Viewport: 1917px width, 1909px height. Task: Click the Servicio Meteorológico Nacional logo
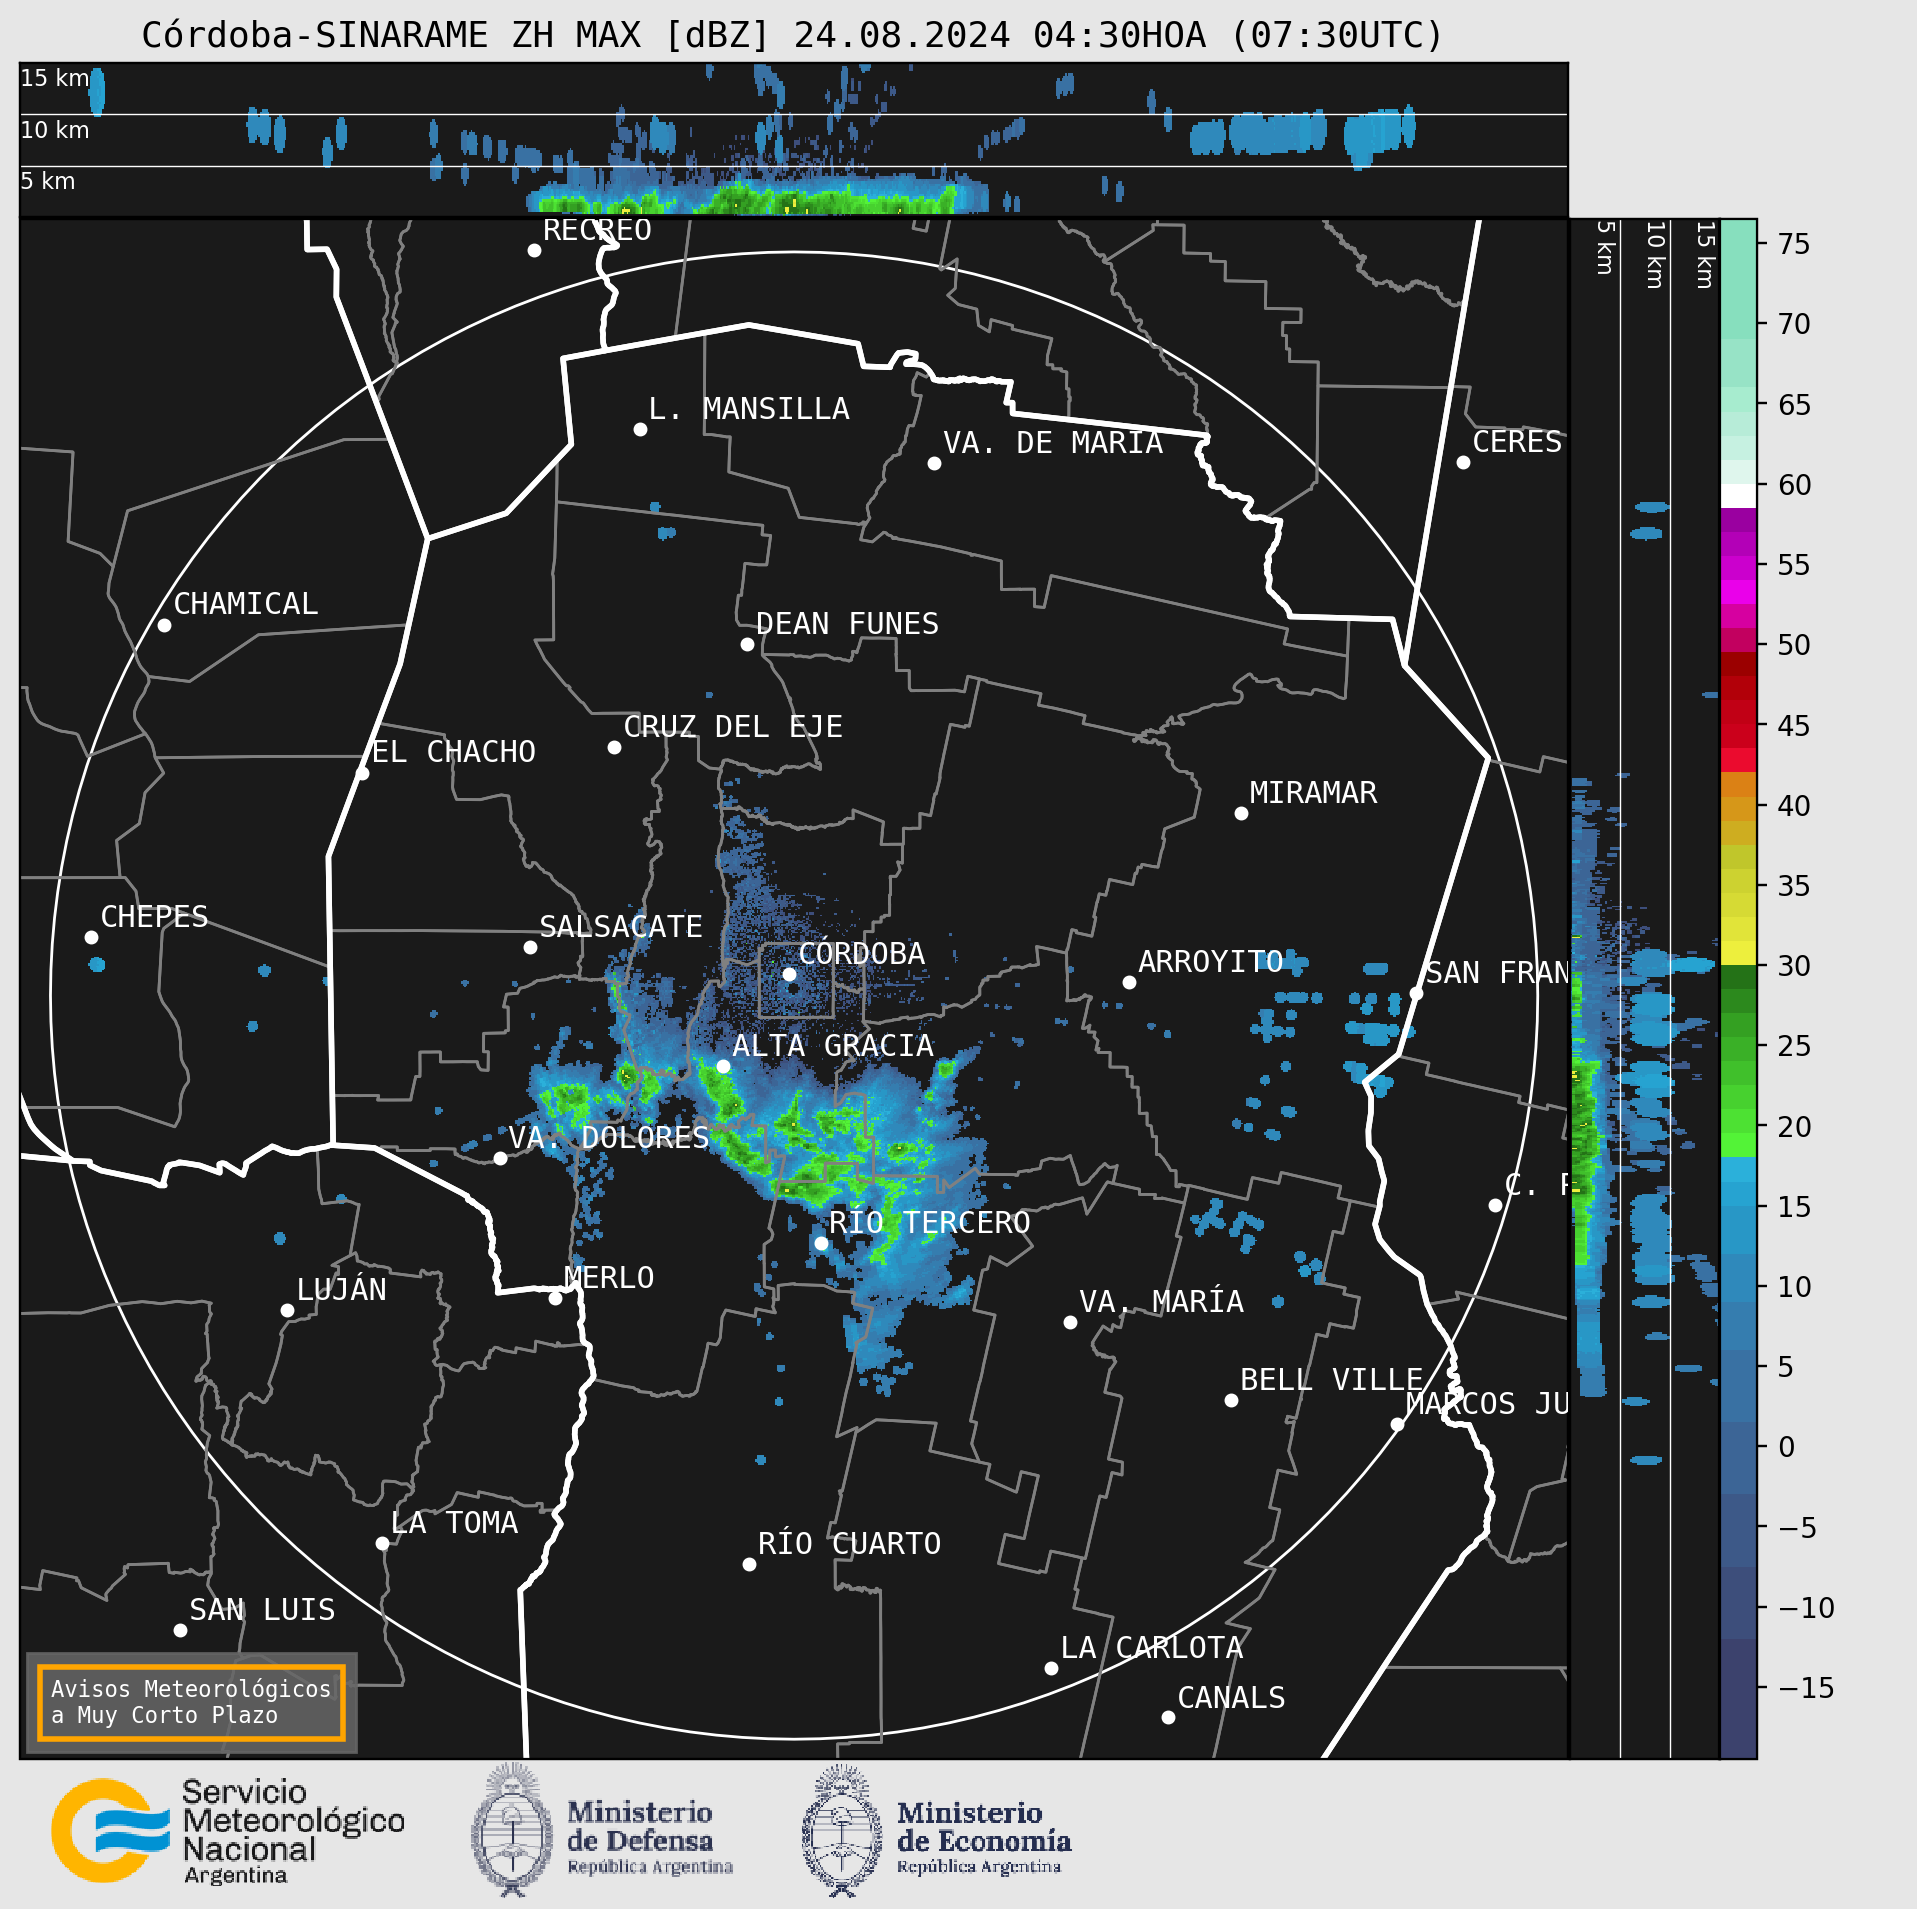tap(228, 1831)
